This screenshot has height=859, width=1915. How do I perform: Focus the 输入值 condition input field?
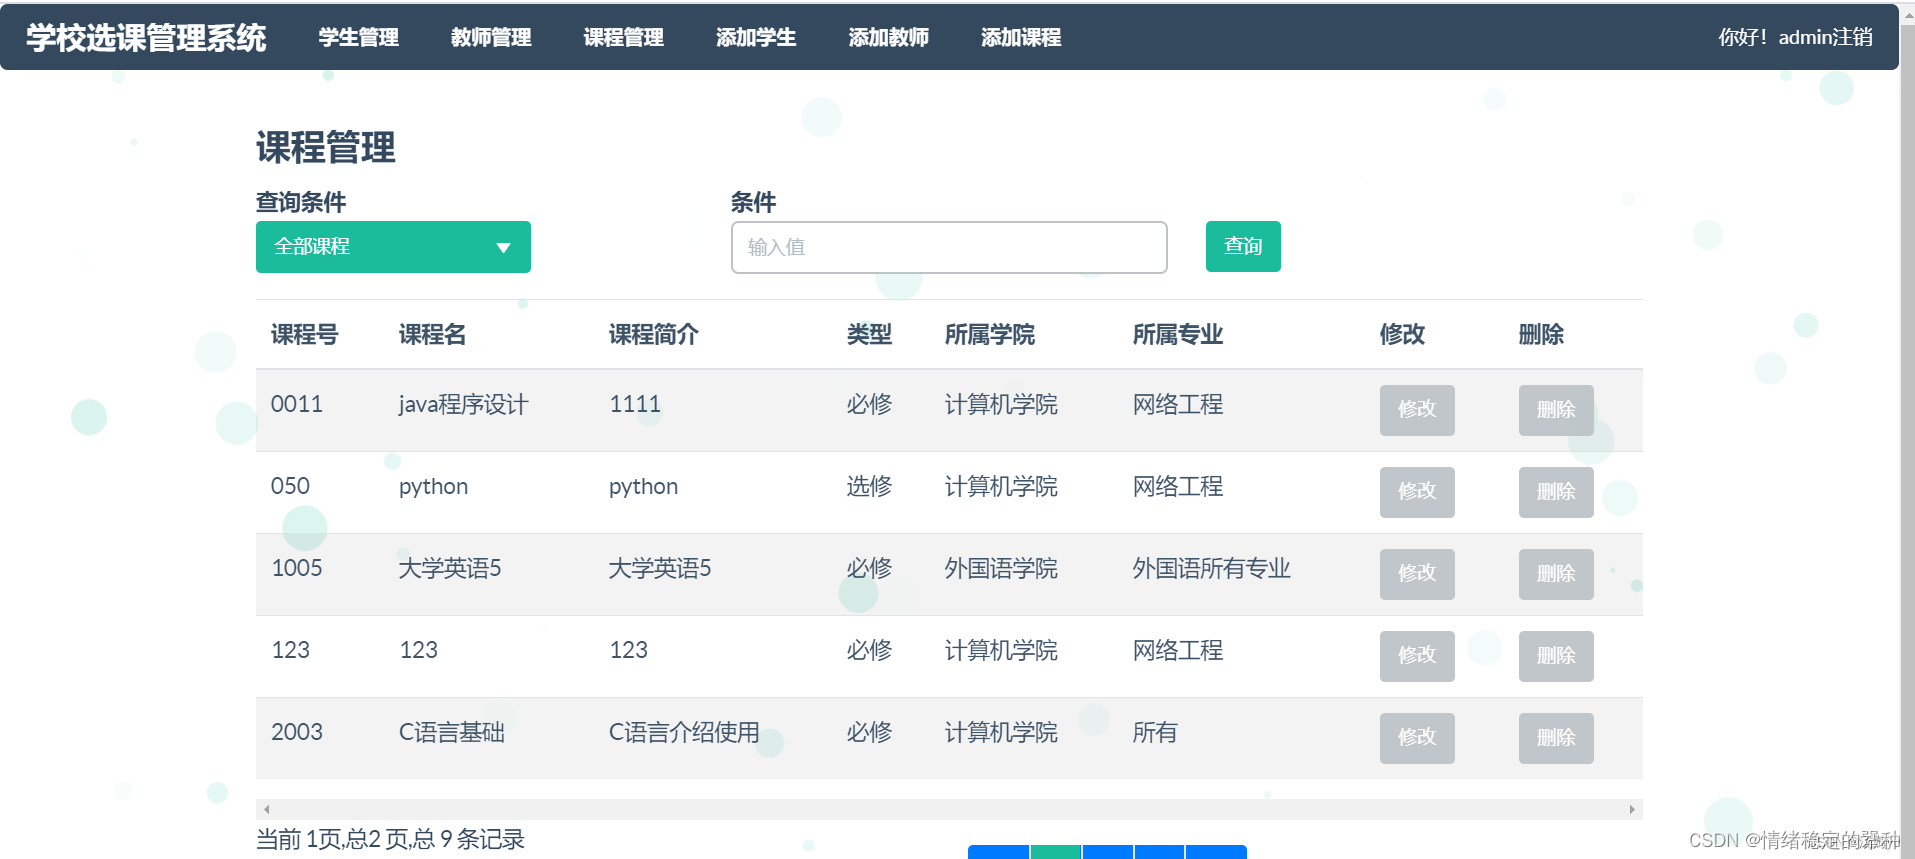click(x=949, y=247)
